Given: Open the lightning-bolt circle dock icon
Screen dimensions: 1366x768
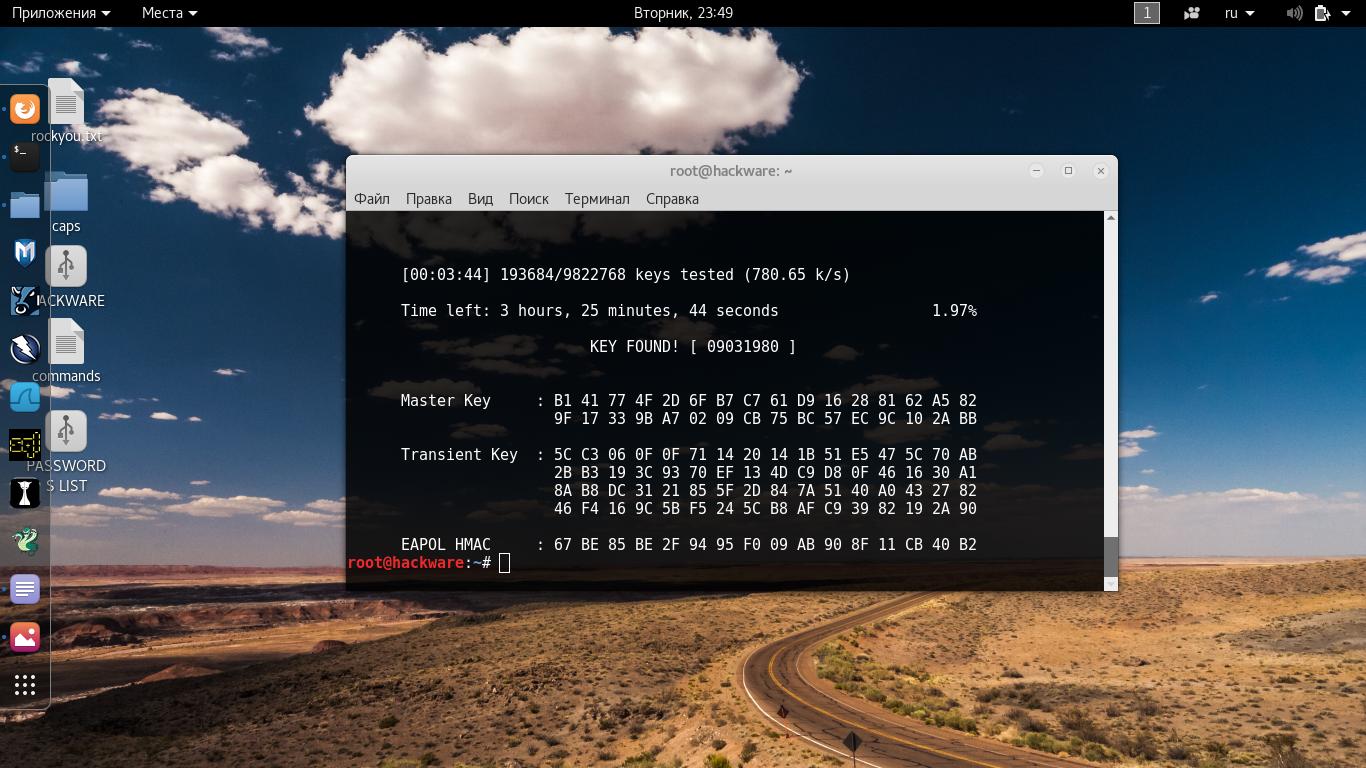Looking at the screenshot, I should click(25, 349).
